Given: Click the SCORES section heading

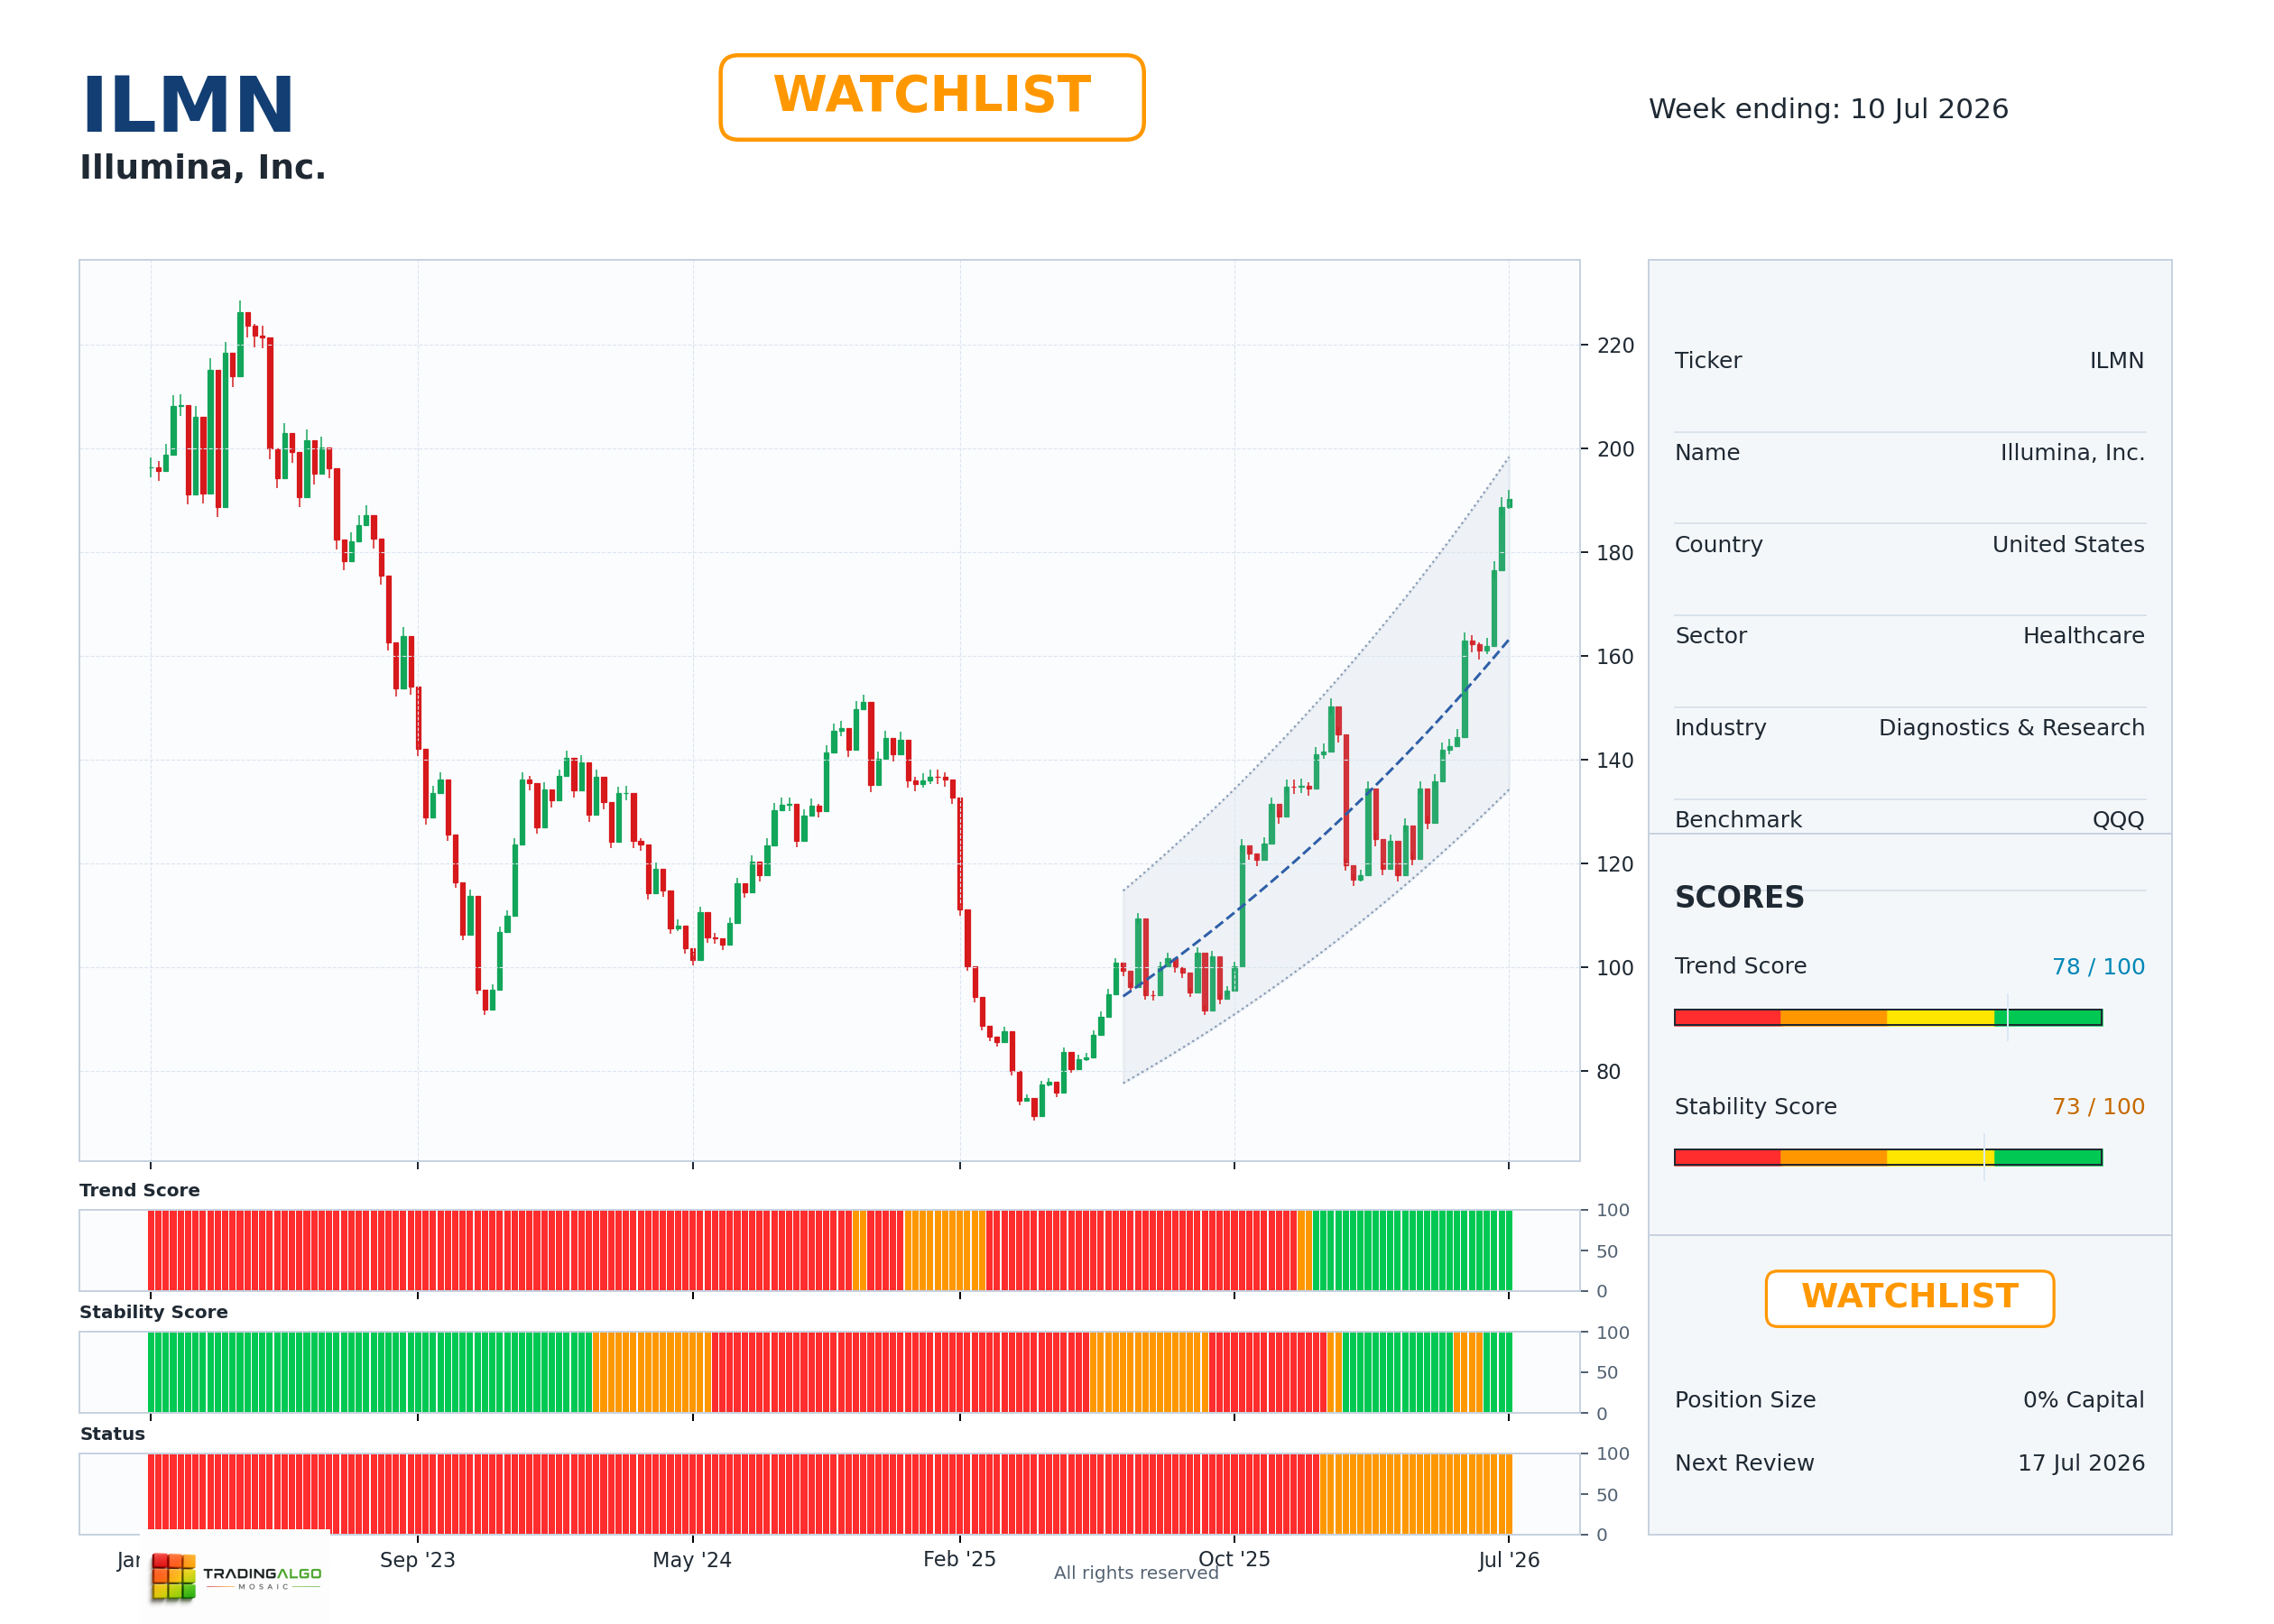Looking at the screenshot, I should point(1739,897).
